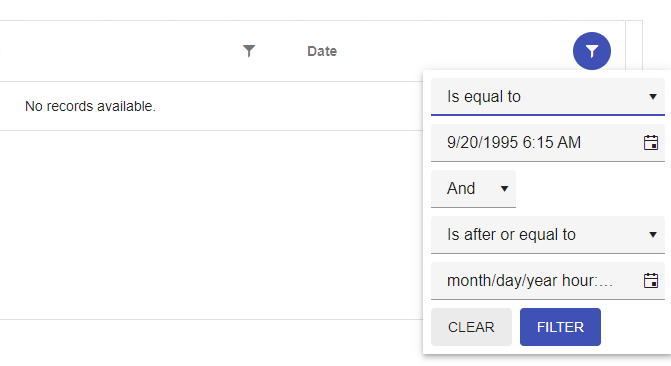Click the active blue filter button
Viewport: 671px width, 366px height.
[x=591, y=51]
